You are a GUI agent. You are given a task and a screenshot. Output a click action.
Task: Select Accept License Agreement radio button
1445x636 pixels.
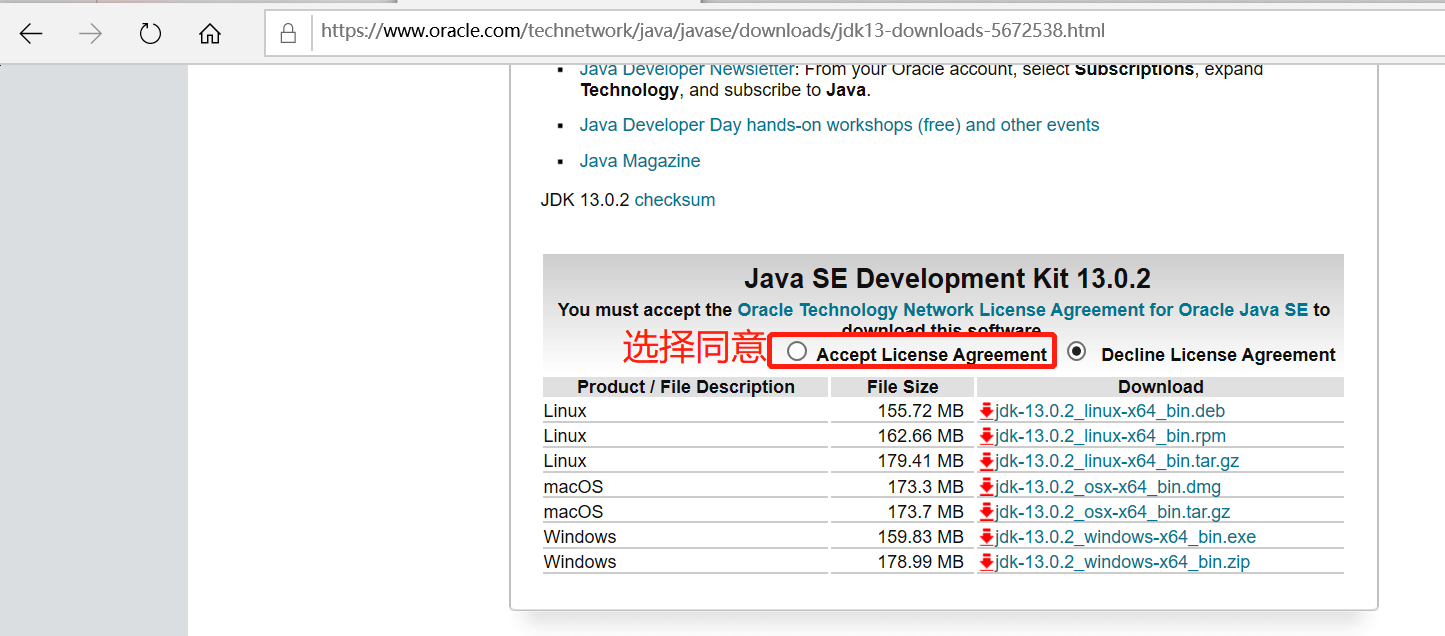pyautogui.click(x=797, y=351)
